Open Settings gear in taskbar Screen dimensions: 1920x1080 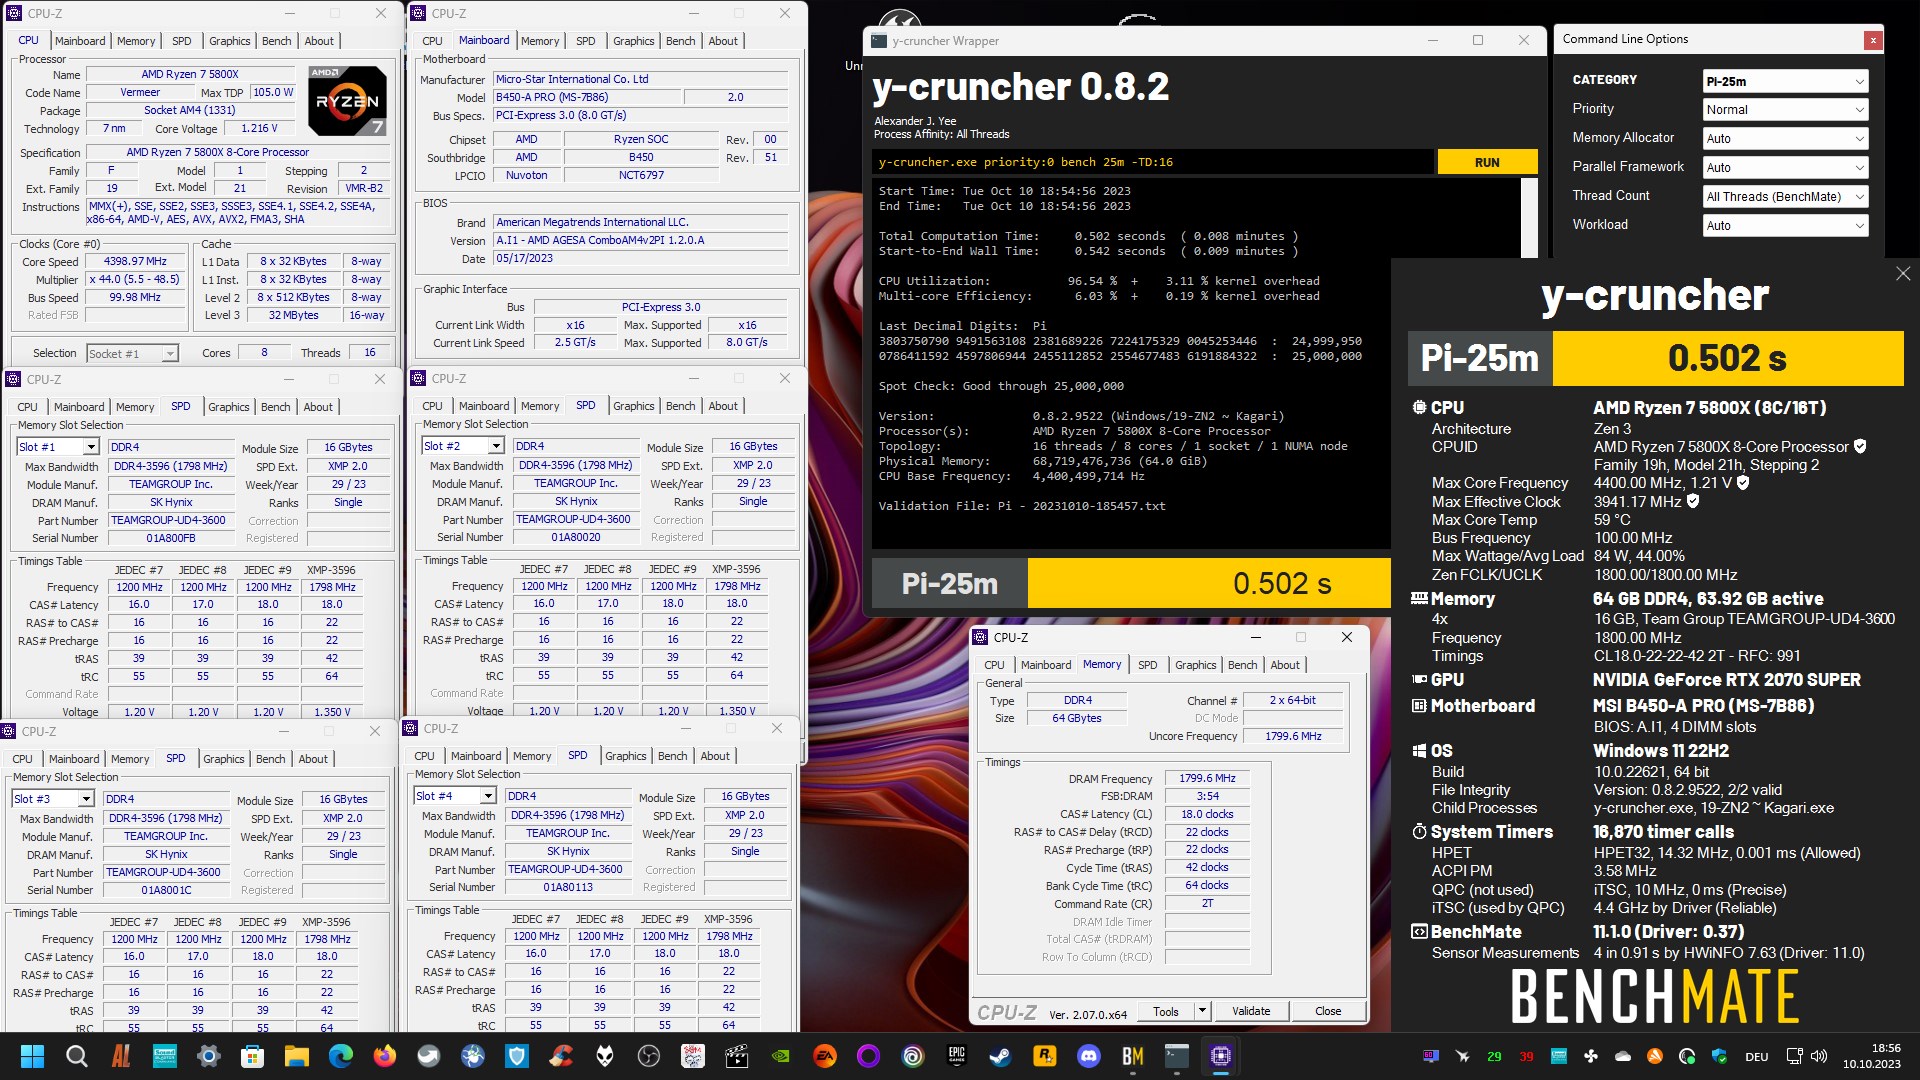coord(208,1056)
